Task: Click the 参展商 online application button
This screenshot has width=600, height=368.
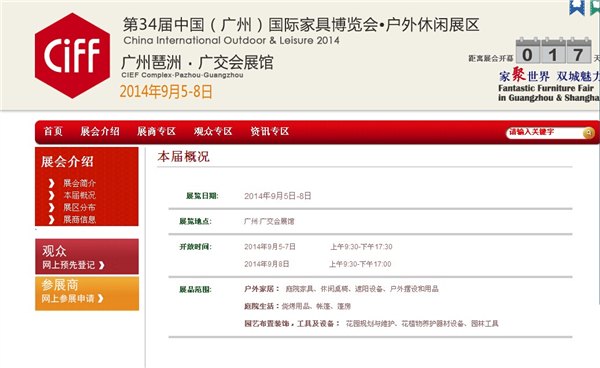Action: [x=87, y=293]
